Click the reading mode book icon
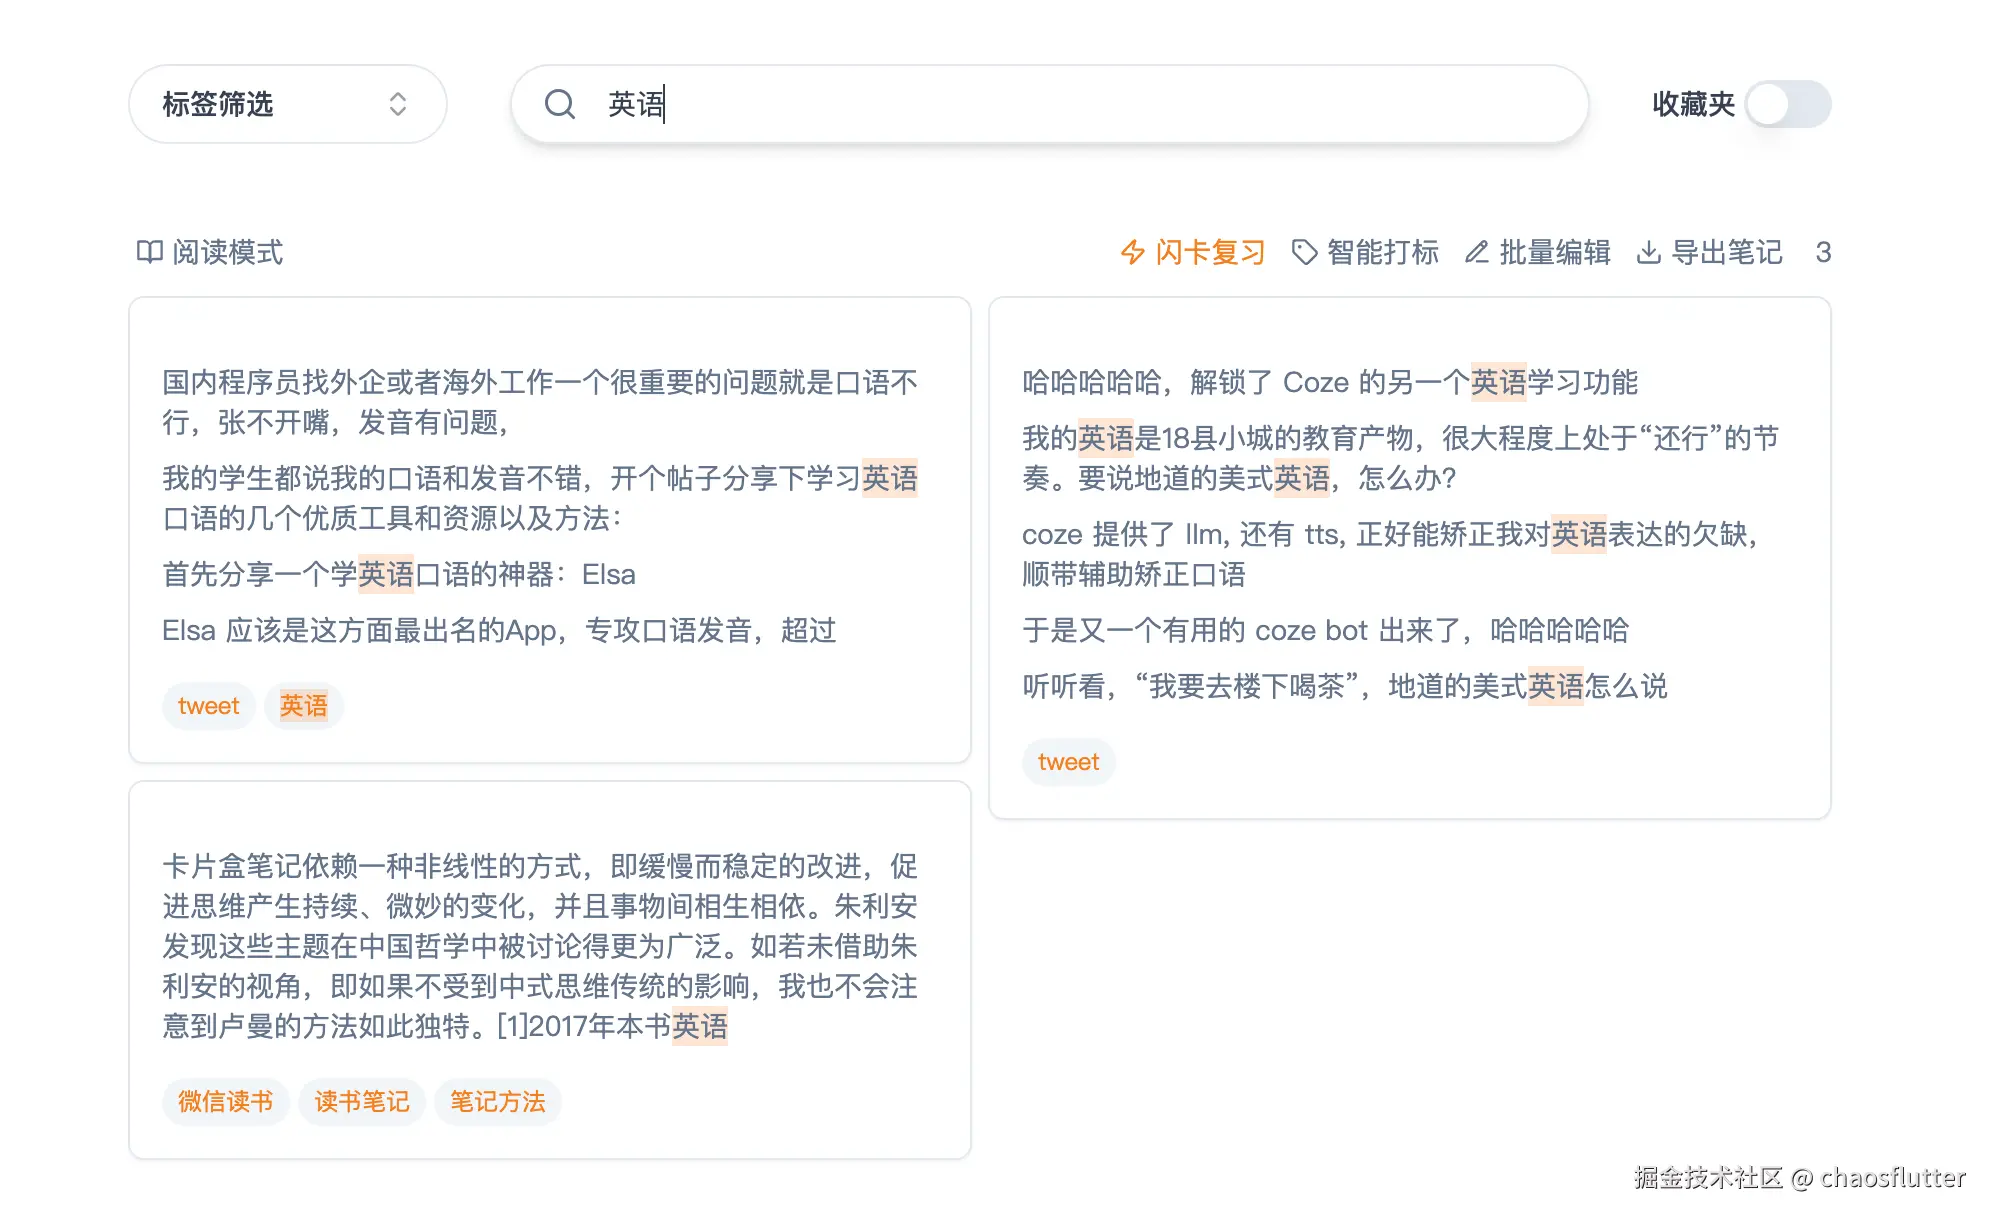Image resolution: width=1996 pixels, height=1222 pixels. tap(150, 252)
